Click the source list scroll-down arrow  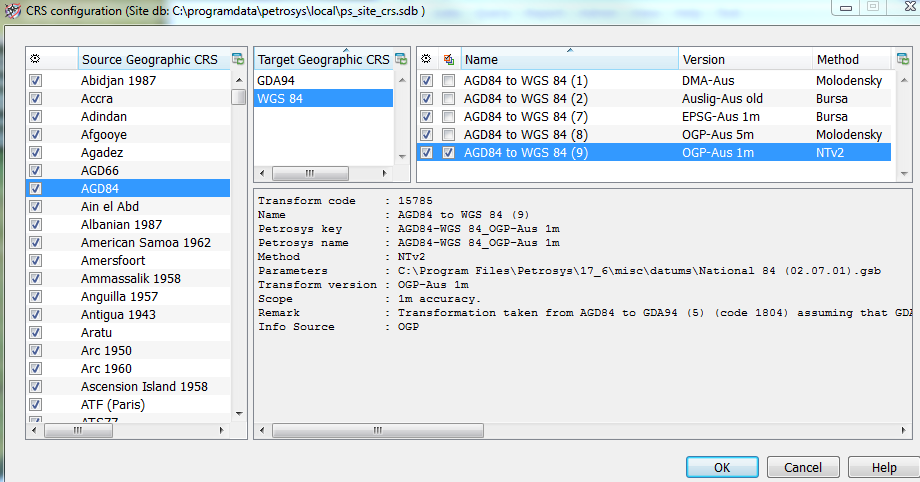(239, 413)
